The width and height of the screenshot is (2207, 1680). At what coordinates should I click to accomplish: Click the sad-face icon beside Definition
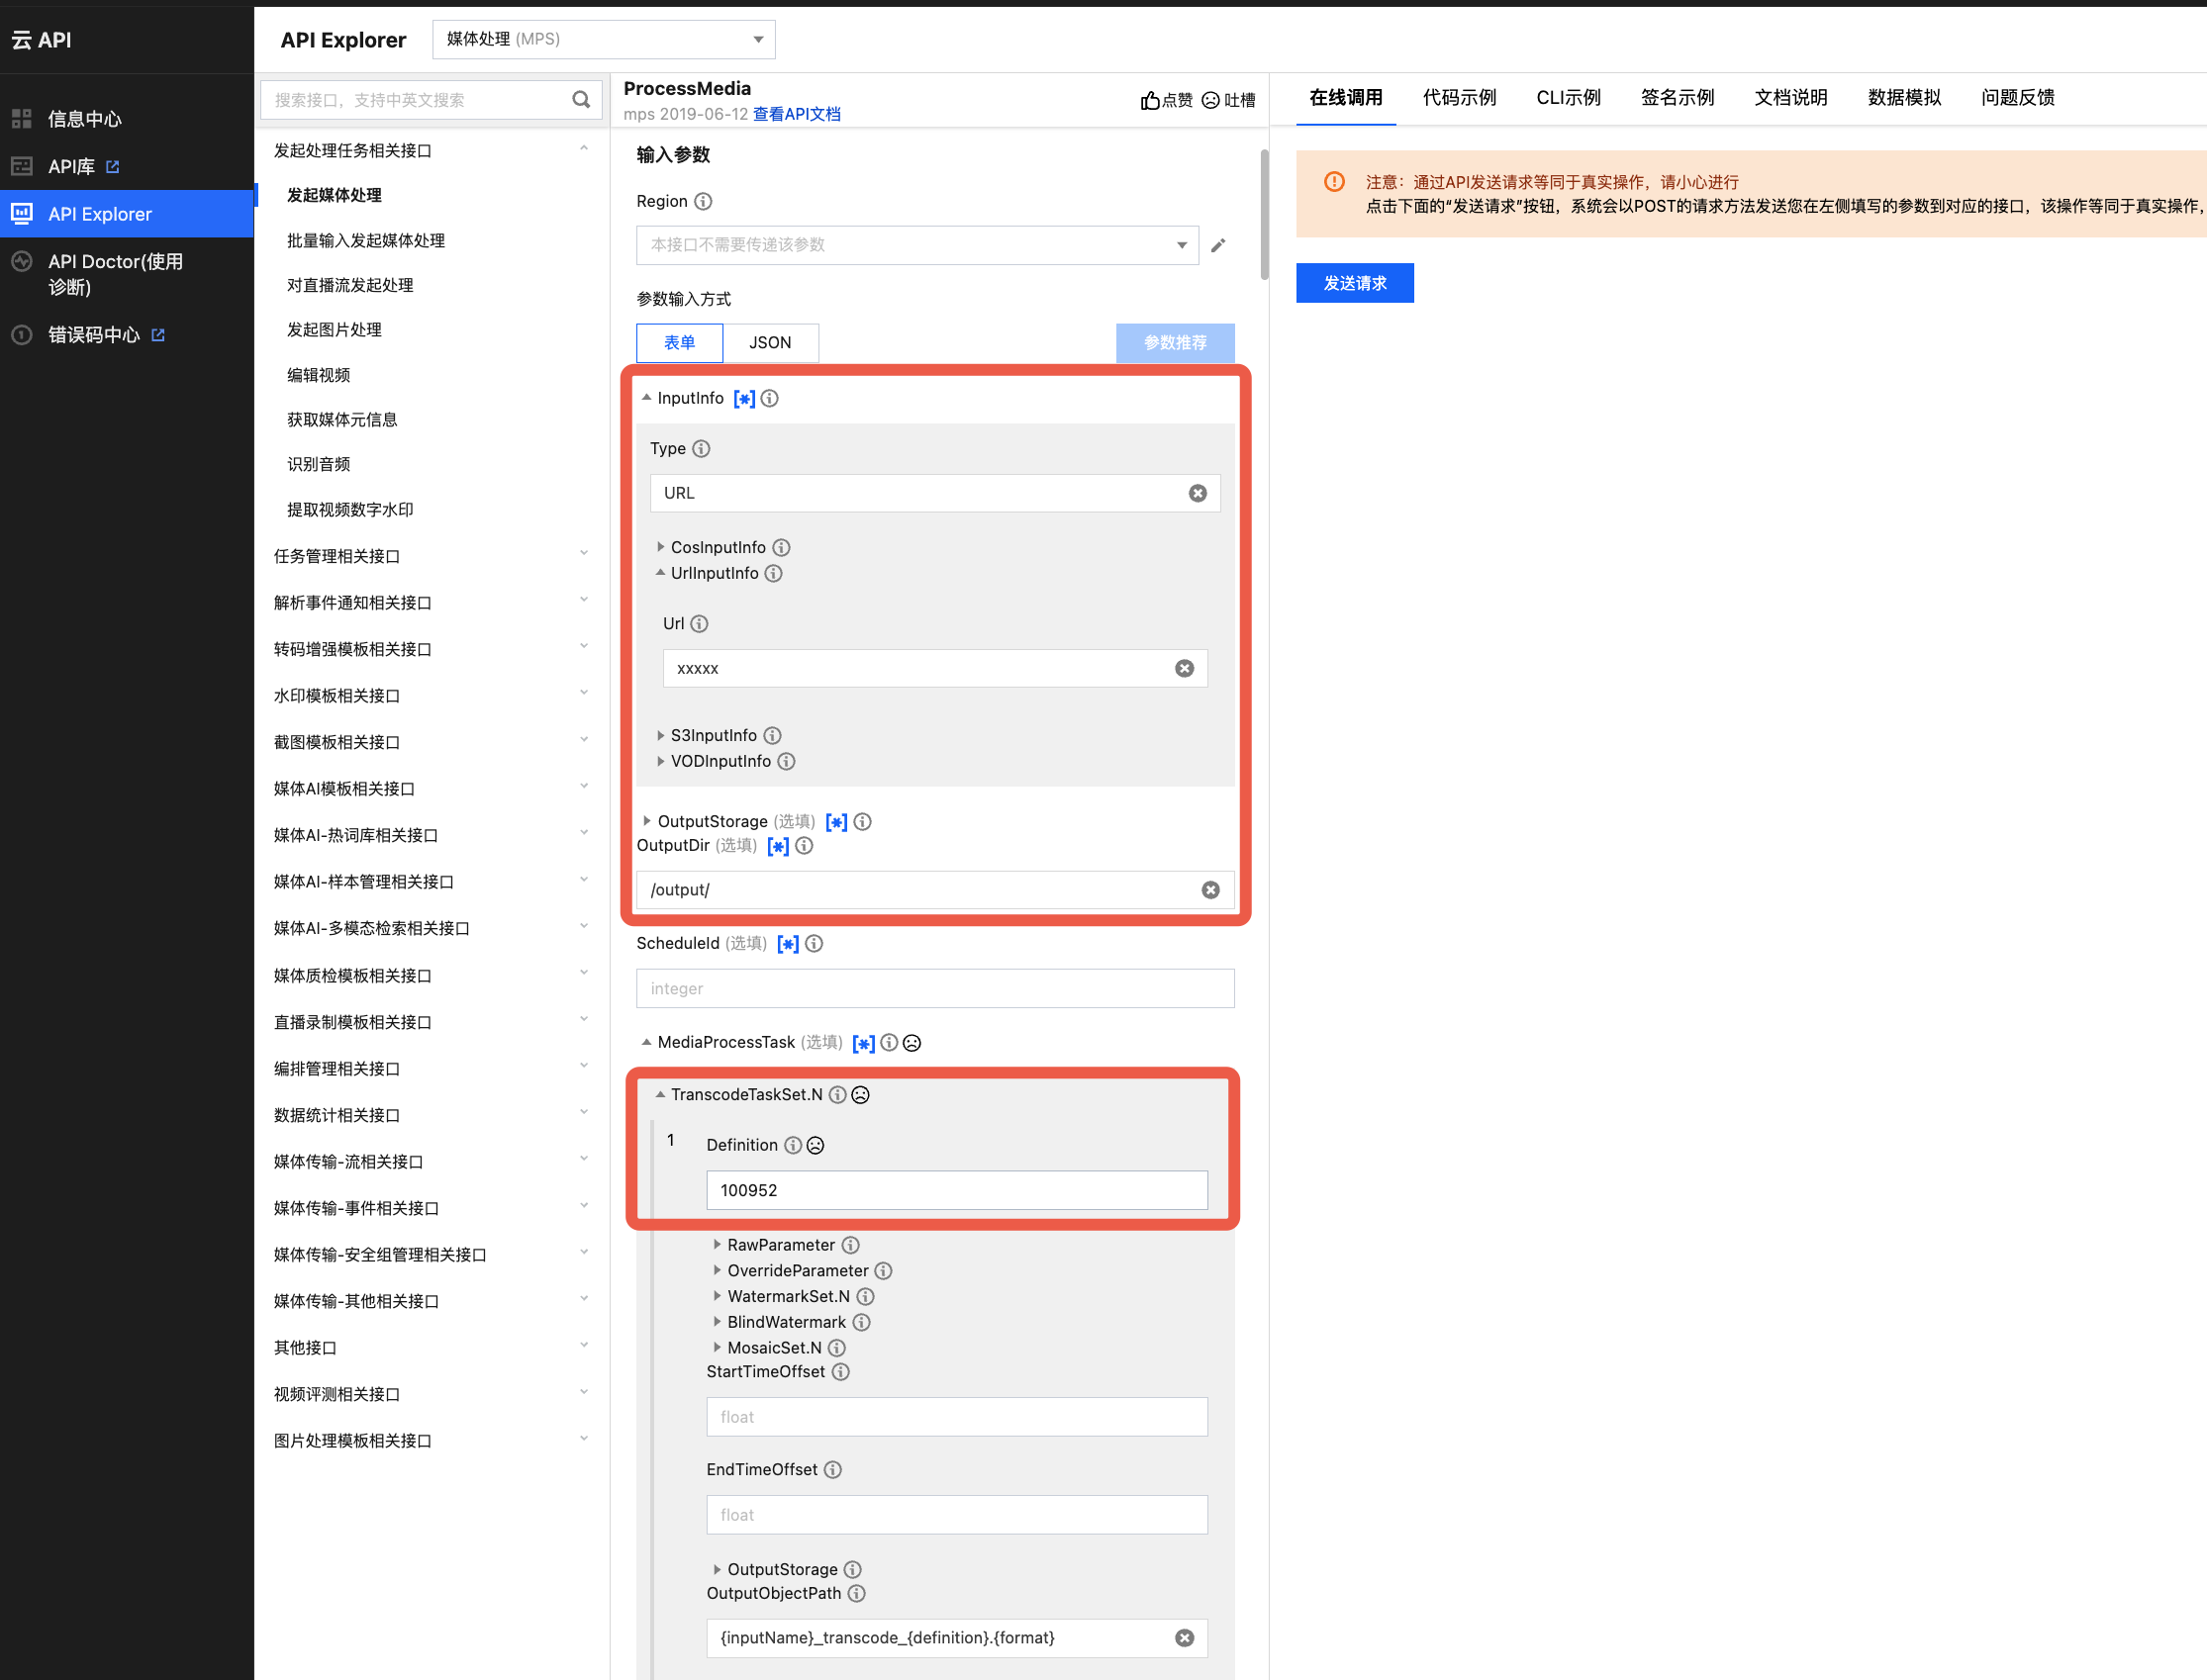coord(816,1145)
